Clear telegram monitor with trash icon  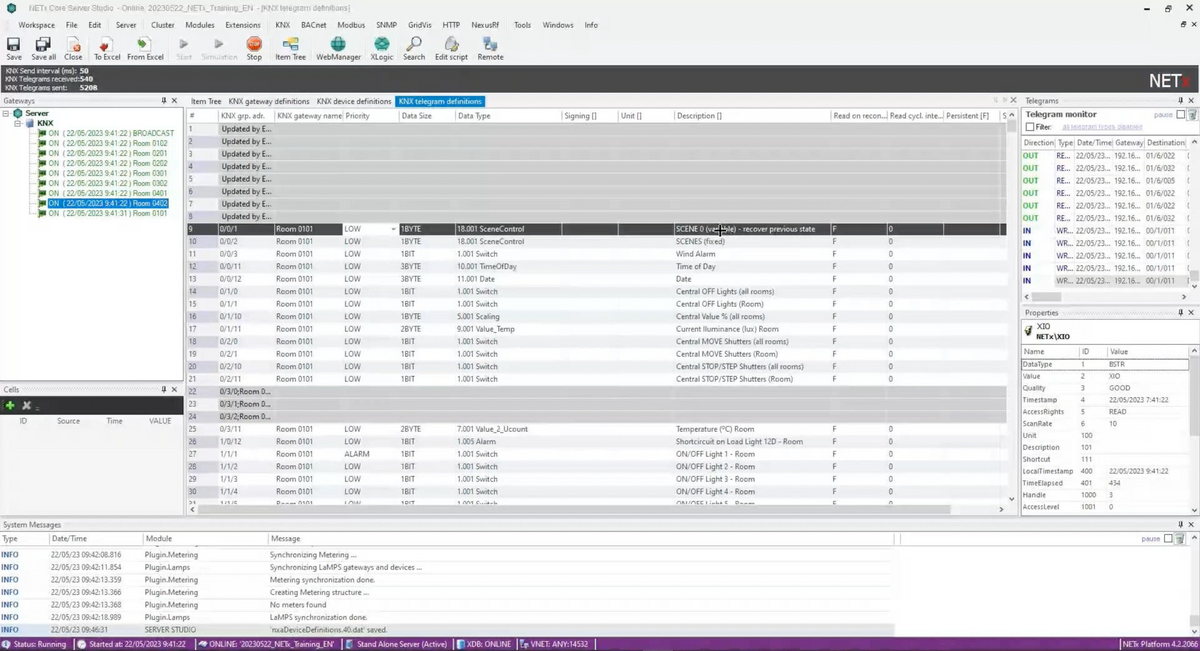tap(1193, 114)
